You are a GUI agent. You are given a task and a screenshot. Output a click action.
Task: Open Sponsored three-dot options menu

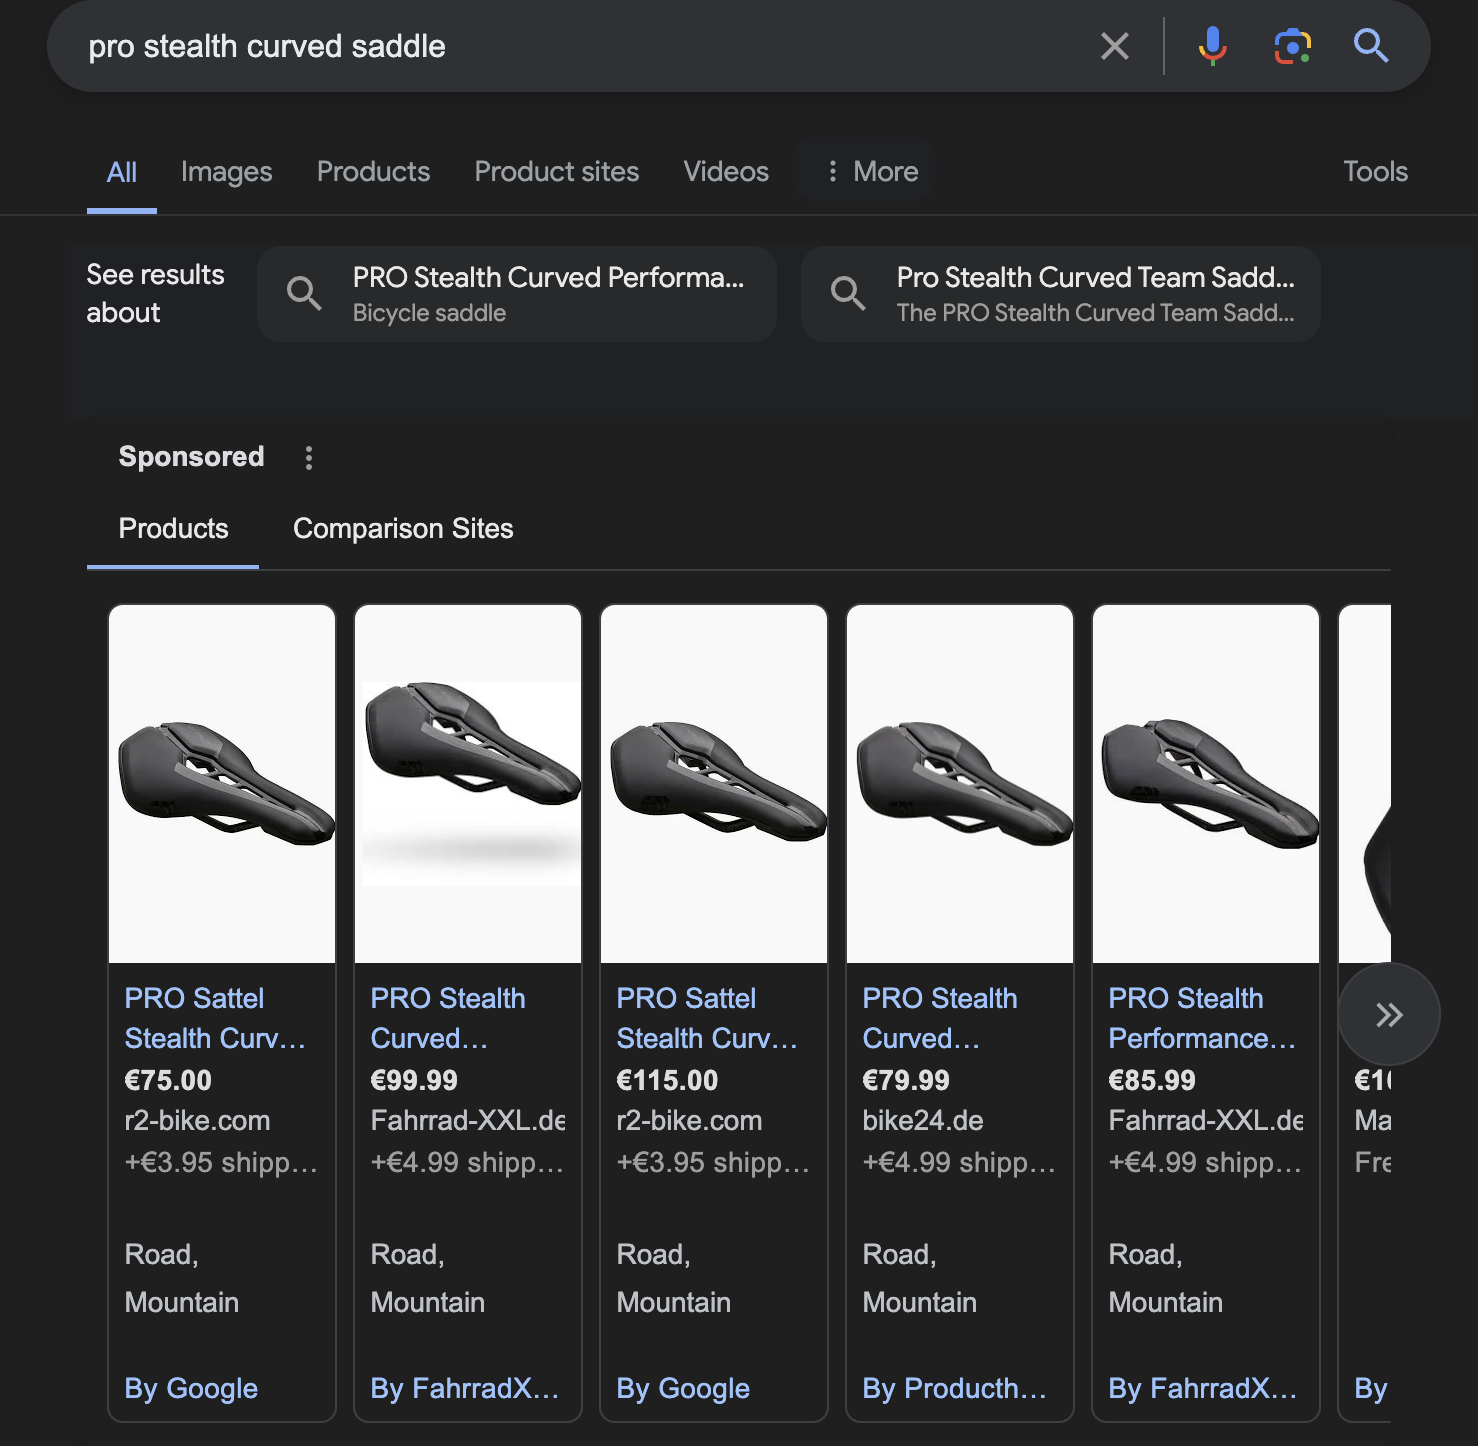[309, 458]
